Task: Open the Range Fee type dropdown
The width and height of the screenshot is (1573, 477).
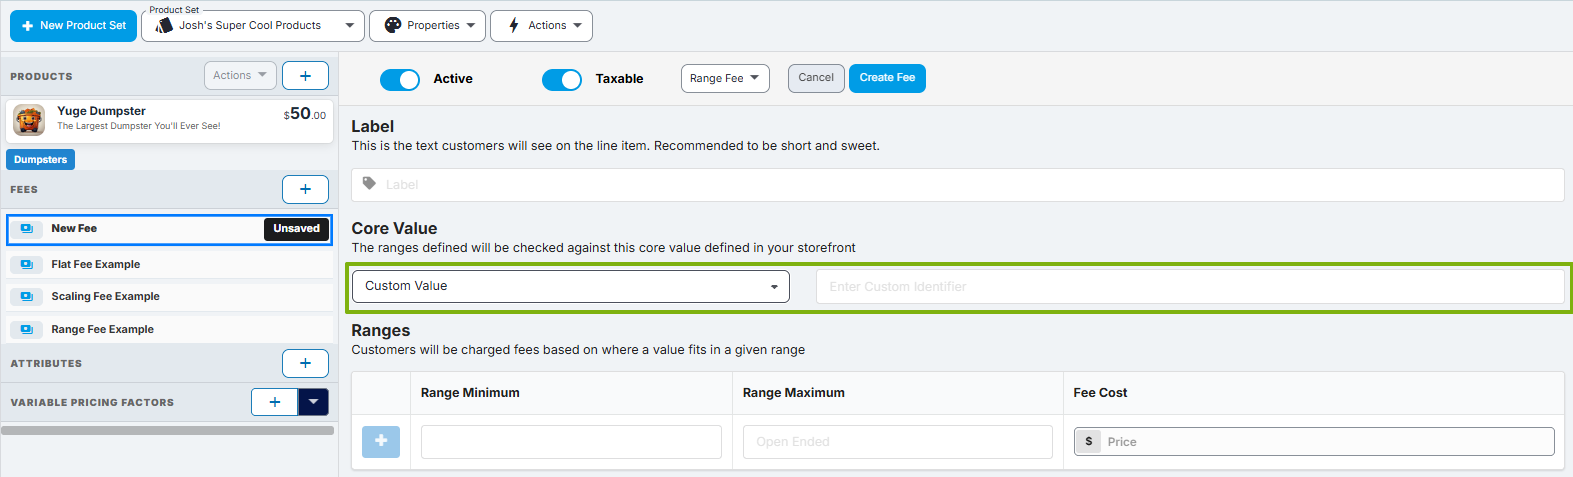Action: [x=726, y=78]
